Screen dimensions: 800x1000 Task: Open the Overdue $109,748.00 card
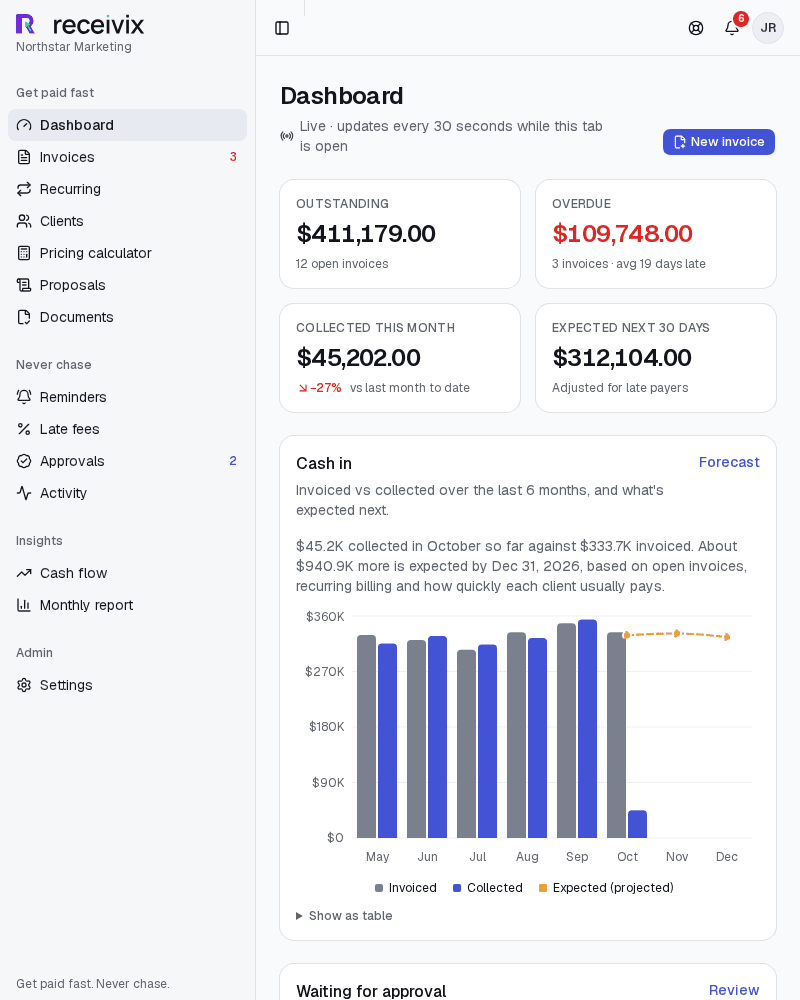[656, 234]
